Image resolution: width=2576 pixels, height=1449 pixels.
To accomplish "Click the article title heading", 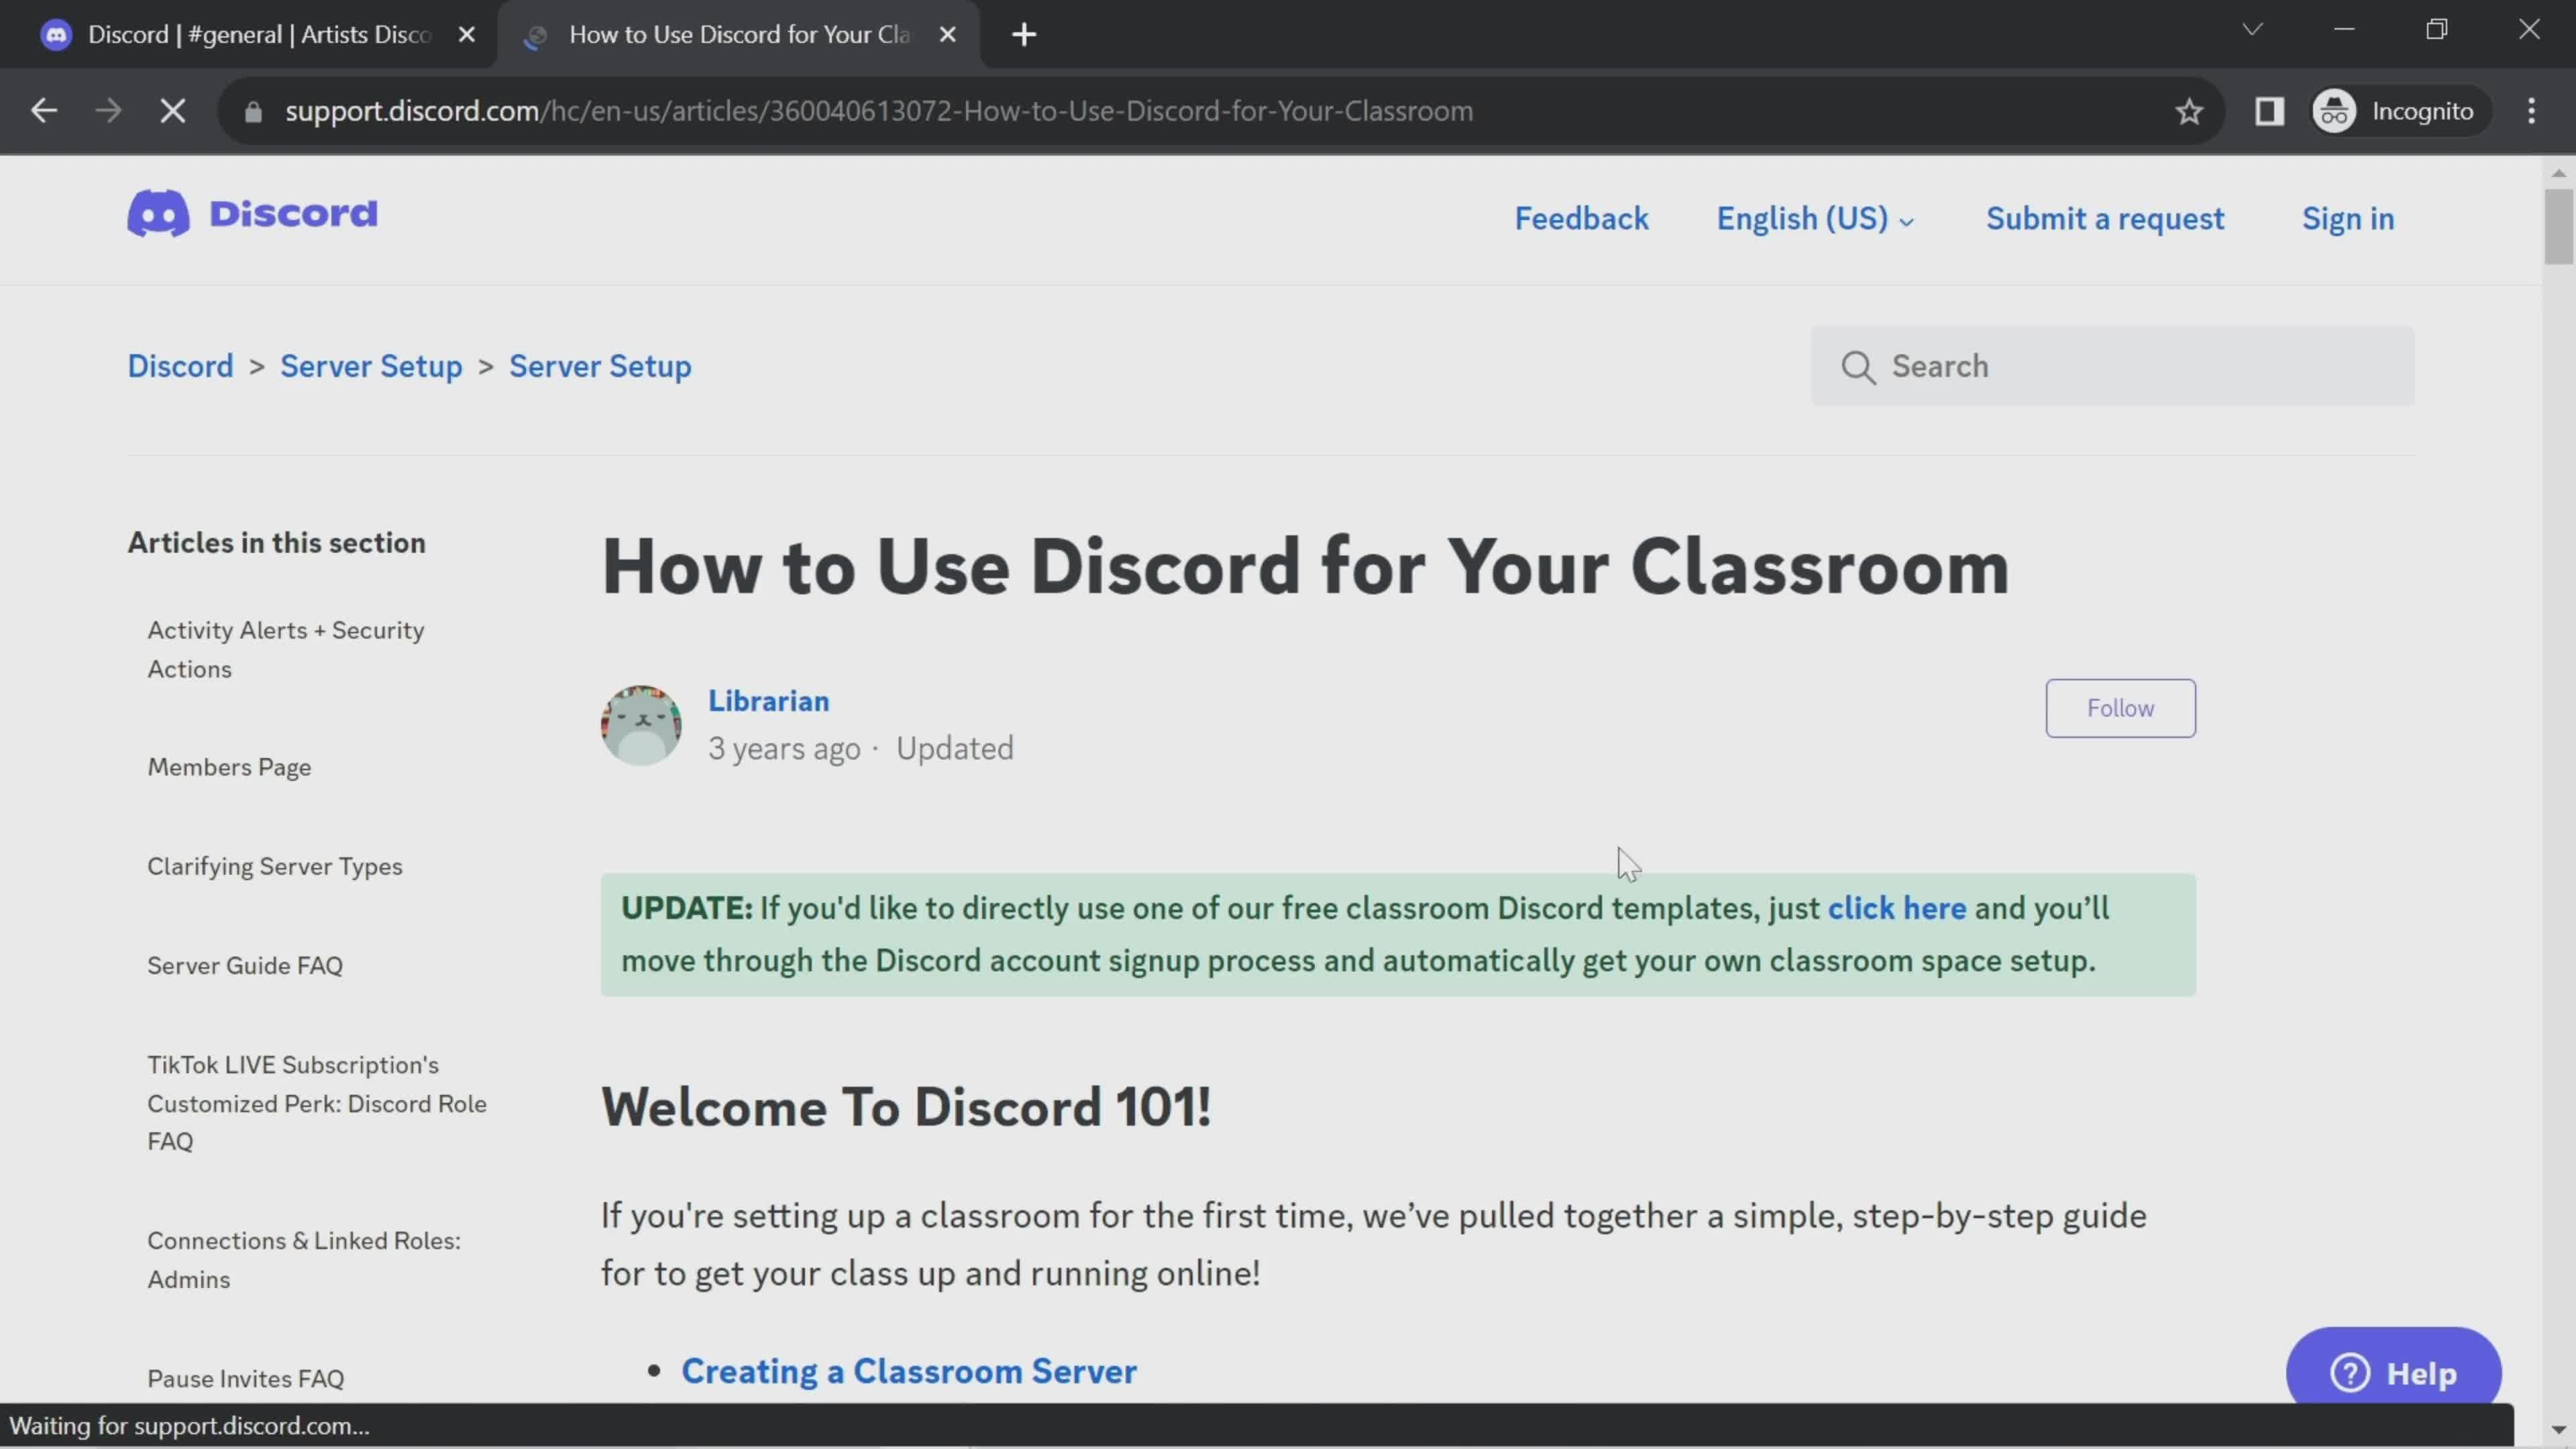I will pos(1305,566).
